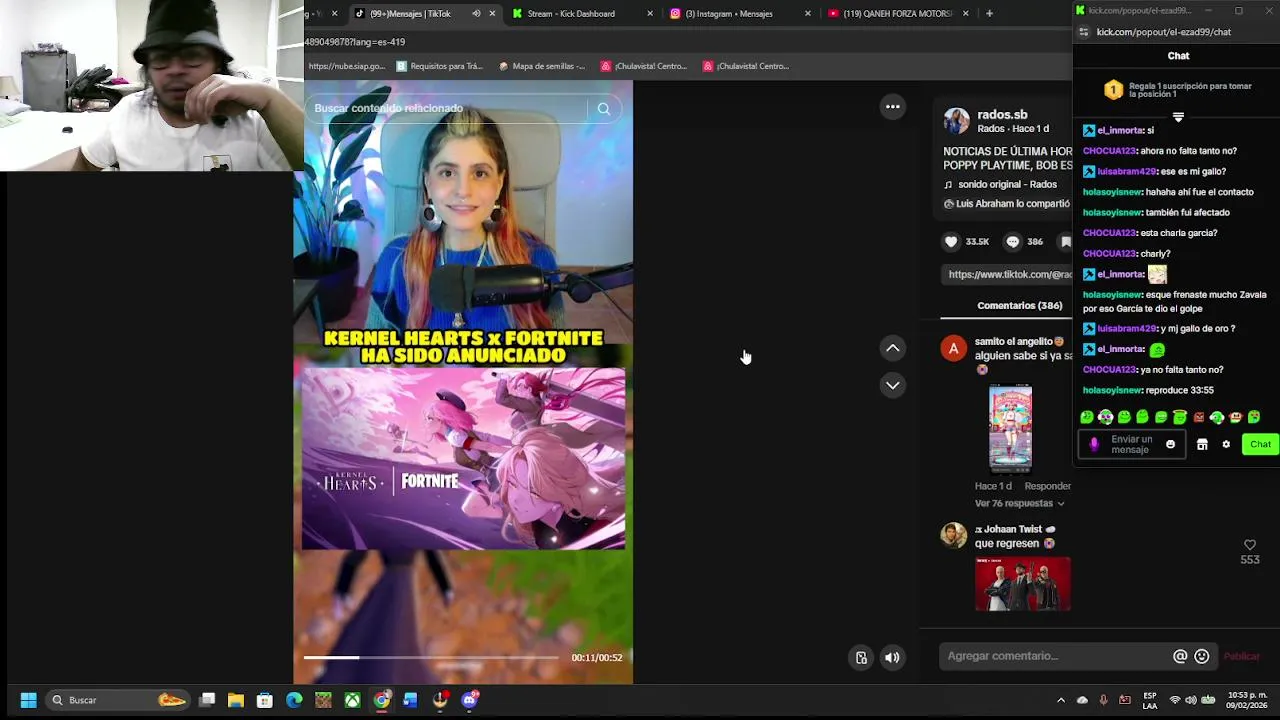Open Kick chat settings gear
The height and width of the screenshot is (720, 1280).
pos(1226,444)
